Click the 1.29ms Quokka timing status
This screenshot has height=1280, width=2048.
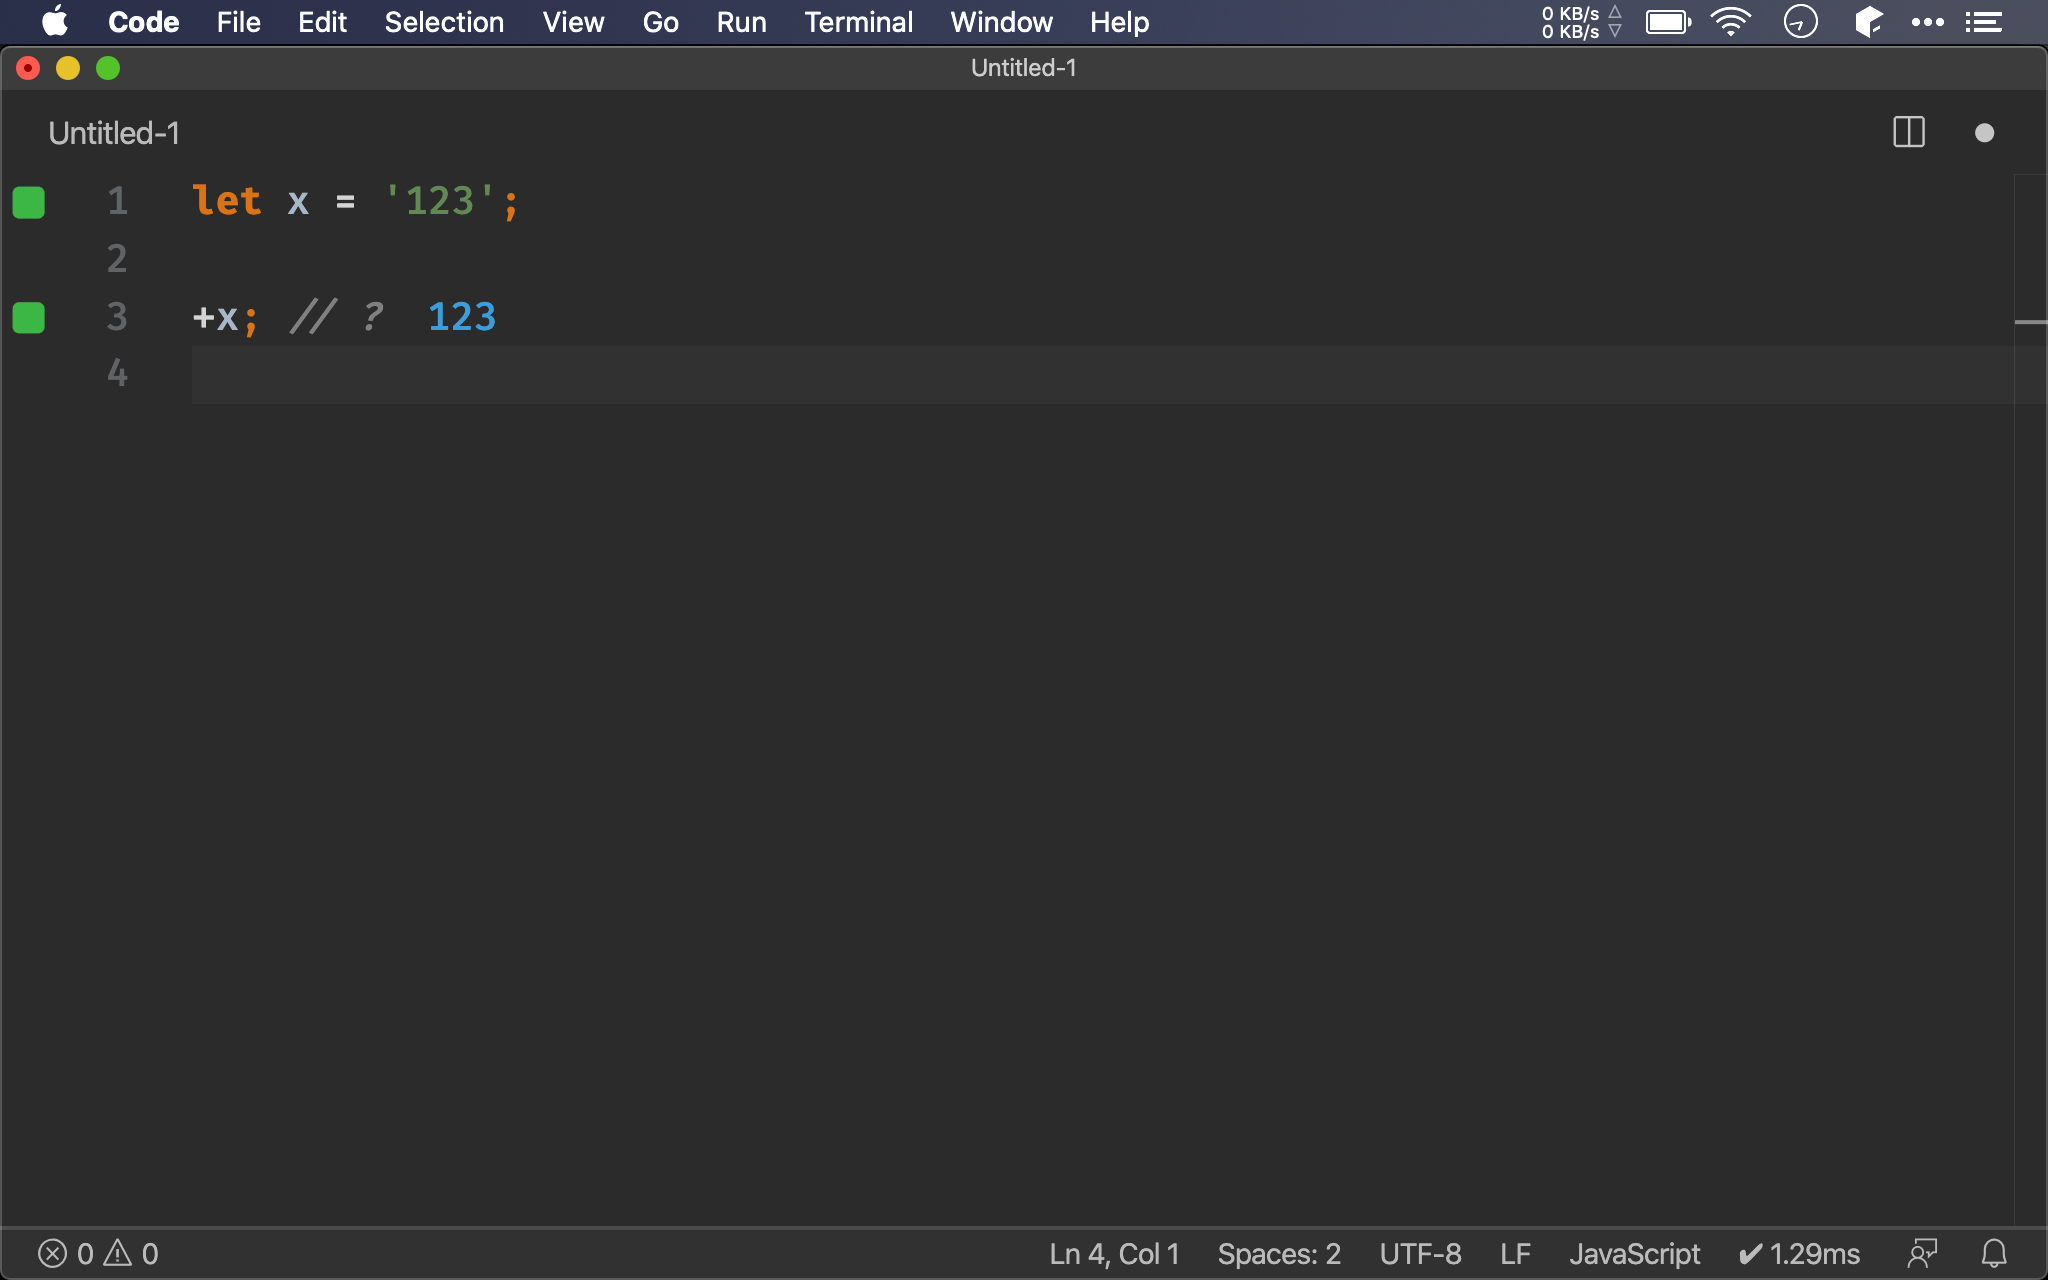coord(1800,1253)
